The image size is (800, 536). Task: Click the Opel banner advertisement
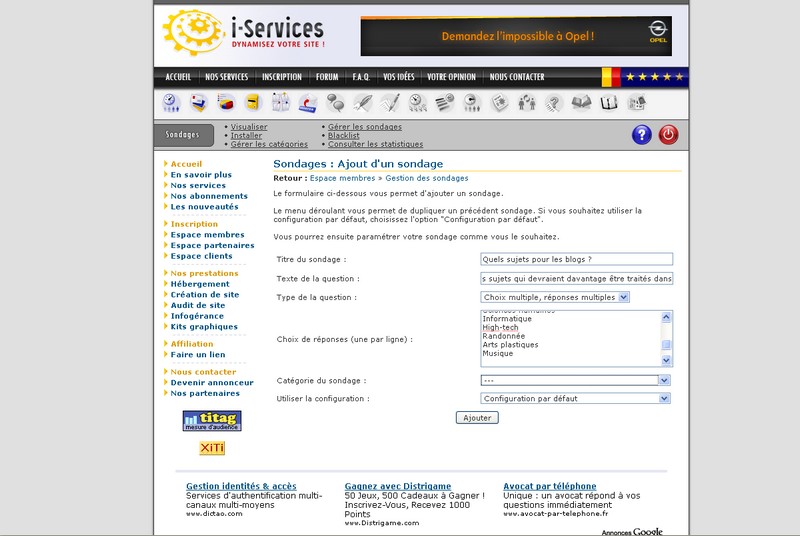pyautogui.click(x=516, y=36)
